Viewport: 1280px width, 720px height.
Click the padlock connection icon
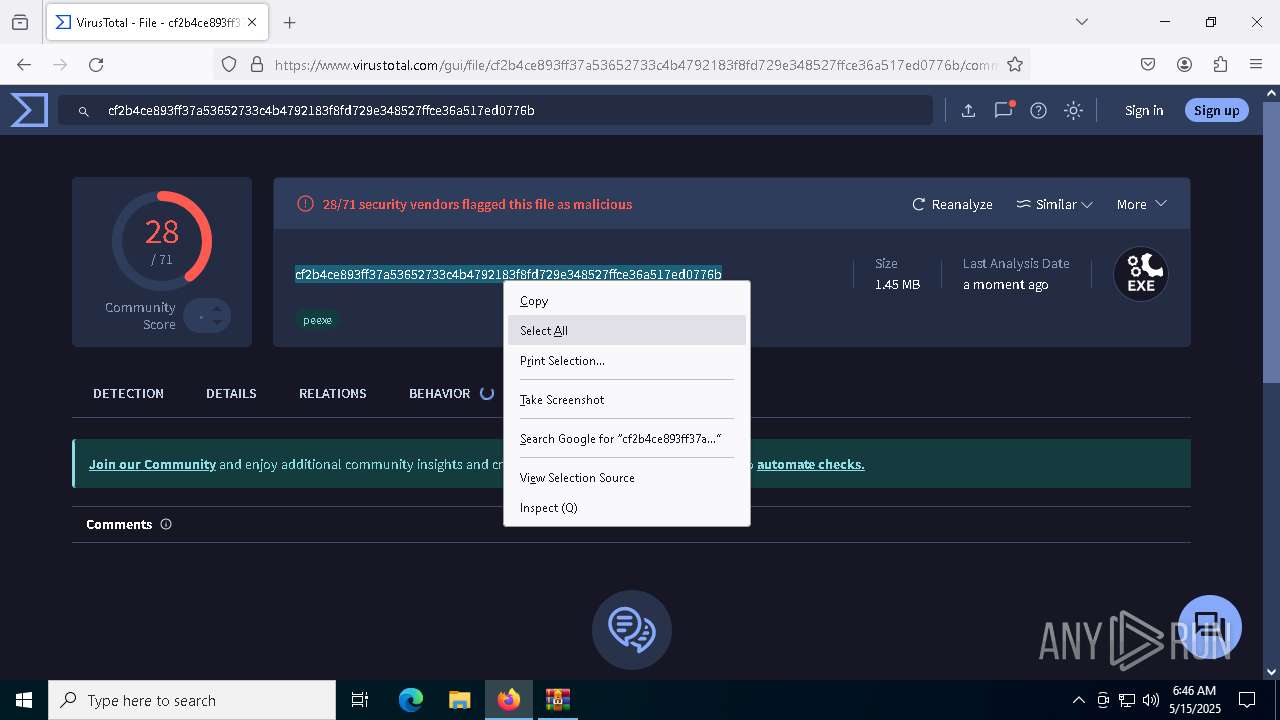pyautogui.click(x=256, y=64)
